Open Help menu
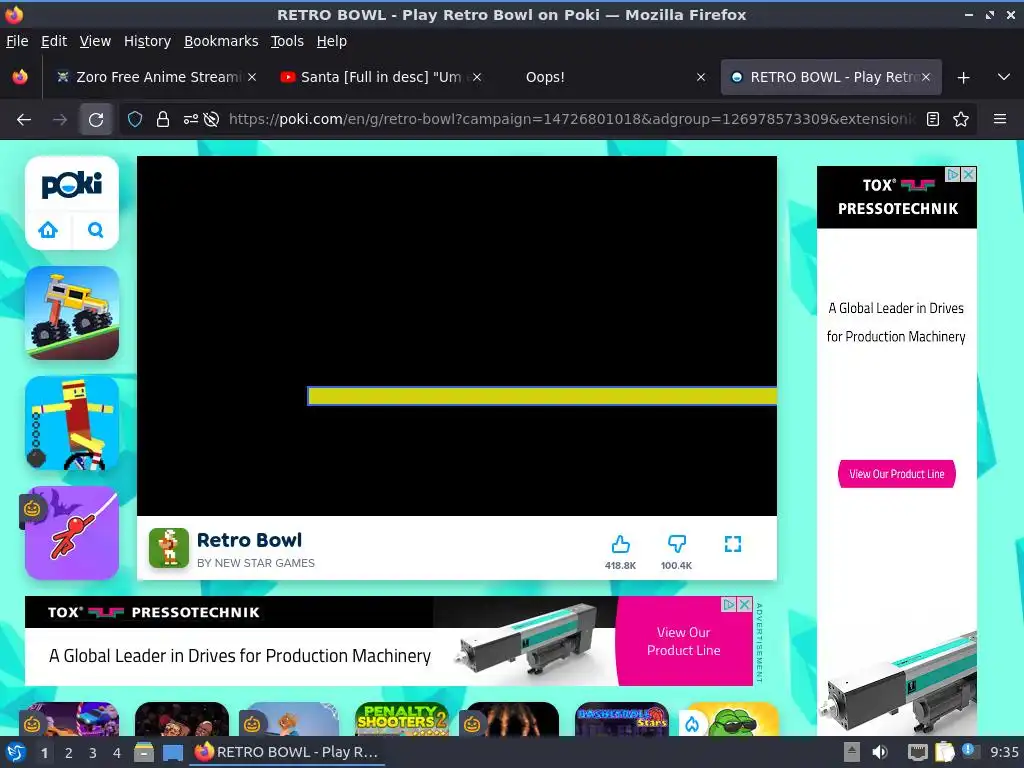Image resolution: width=1024 pixels, height=768 pixels. click(x=332, y=41)
